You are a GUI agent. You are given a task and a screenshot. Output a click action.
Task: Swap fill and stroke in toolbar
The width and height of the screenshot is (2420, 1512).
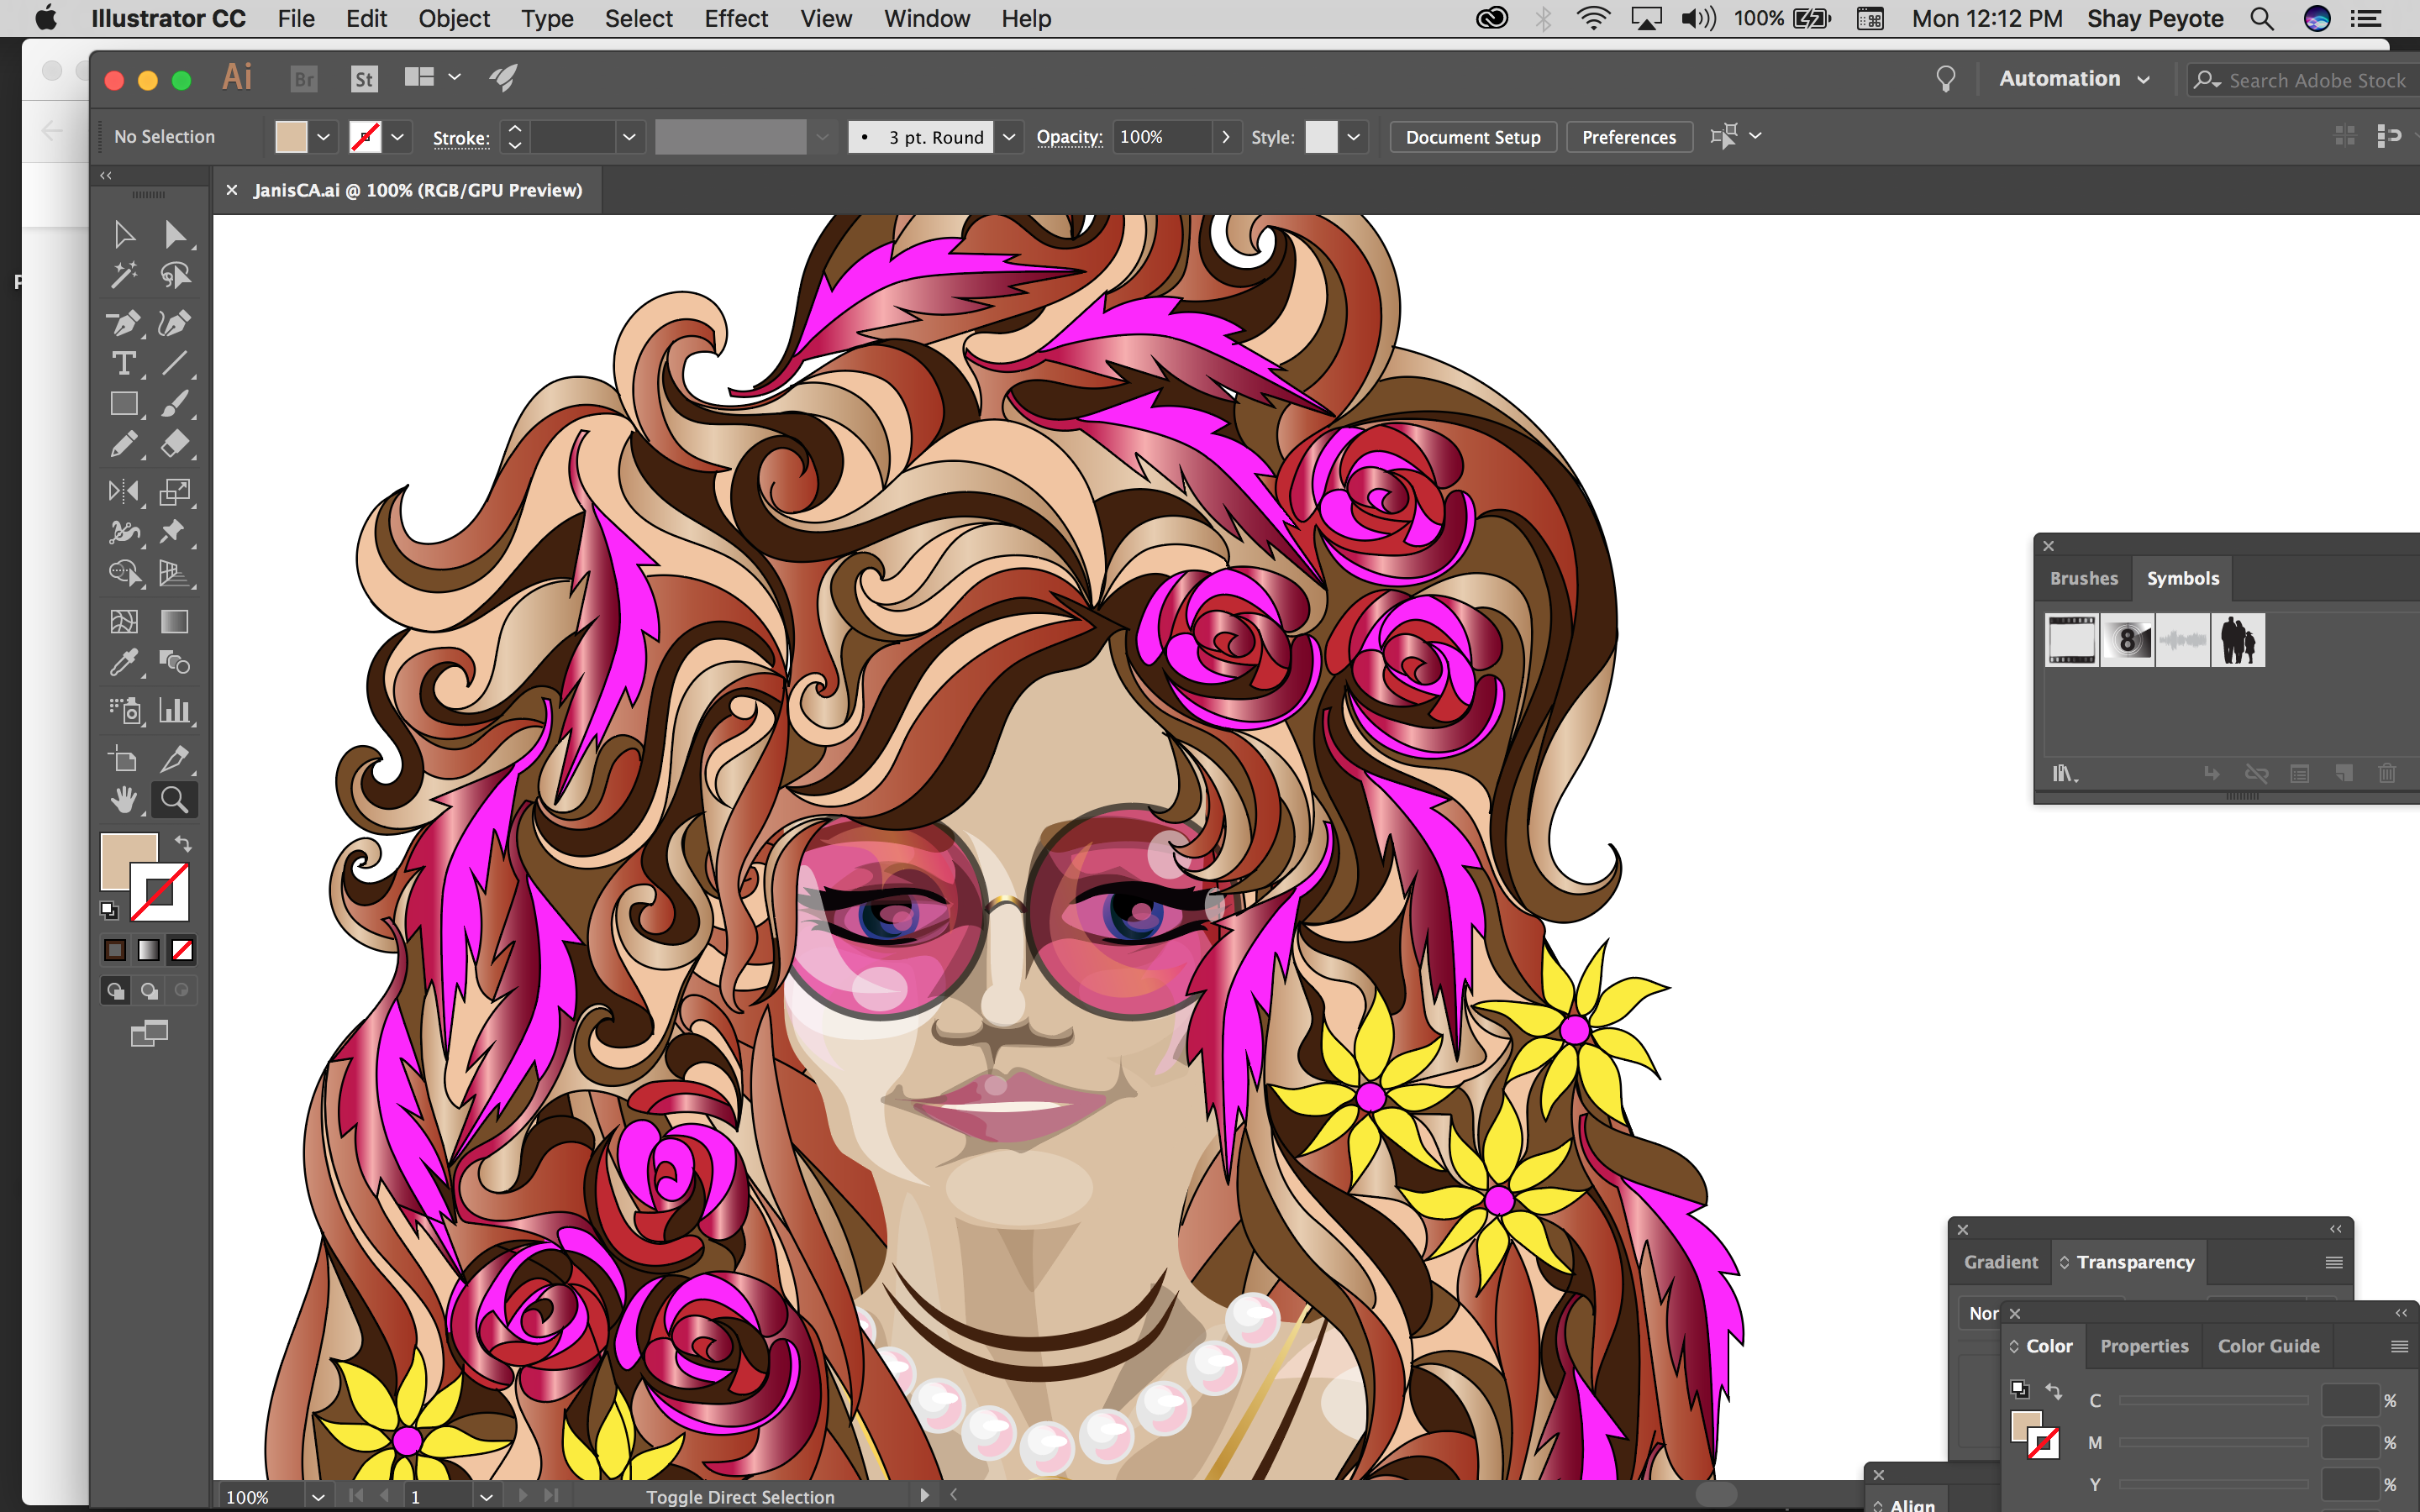pos(183,844)
